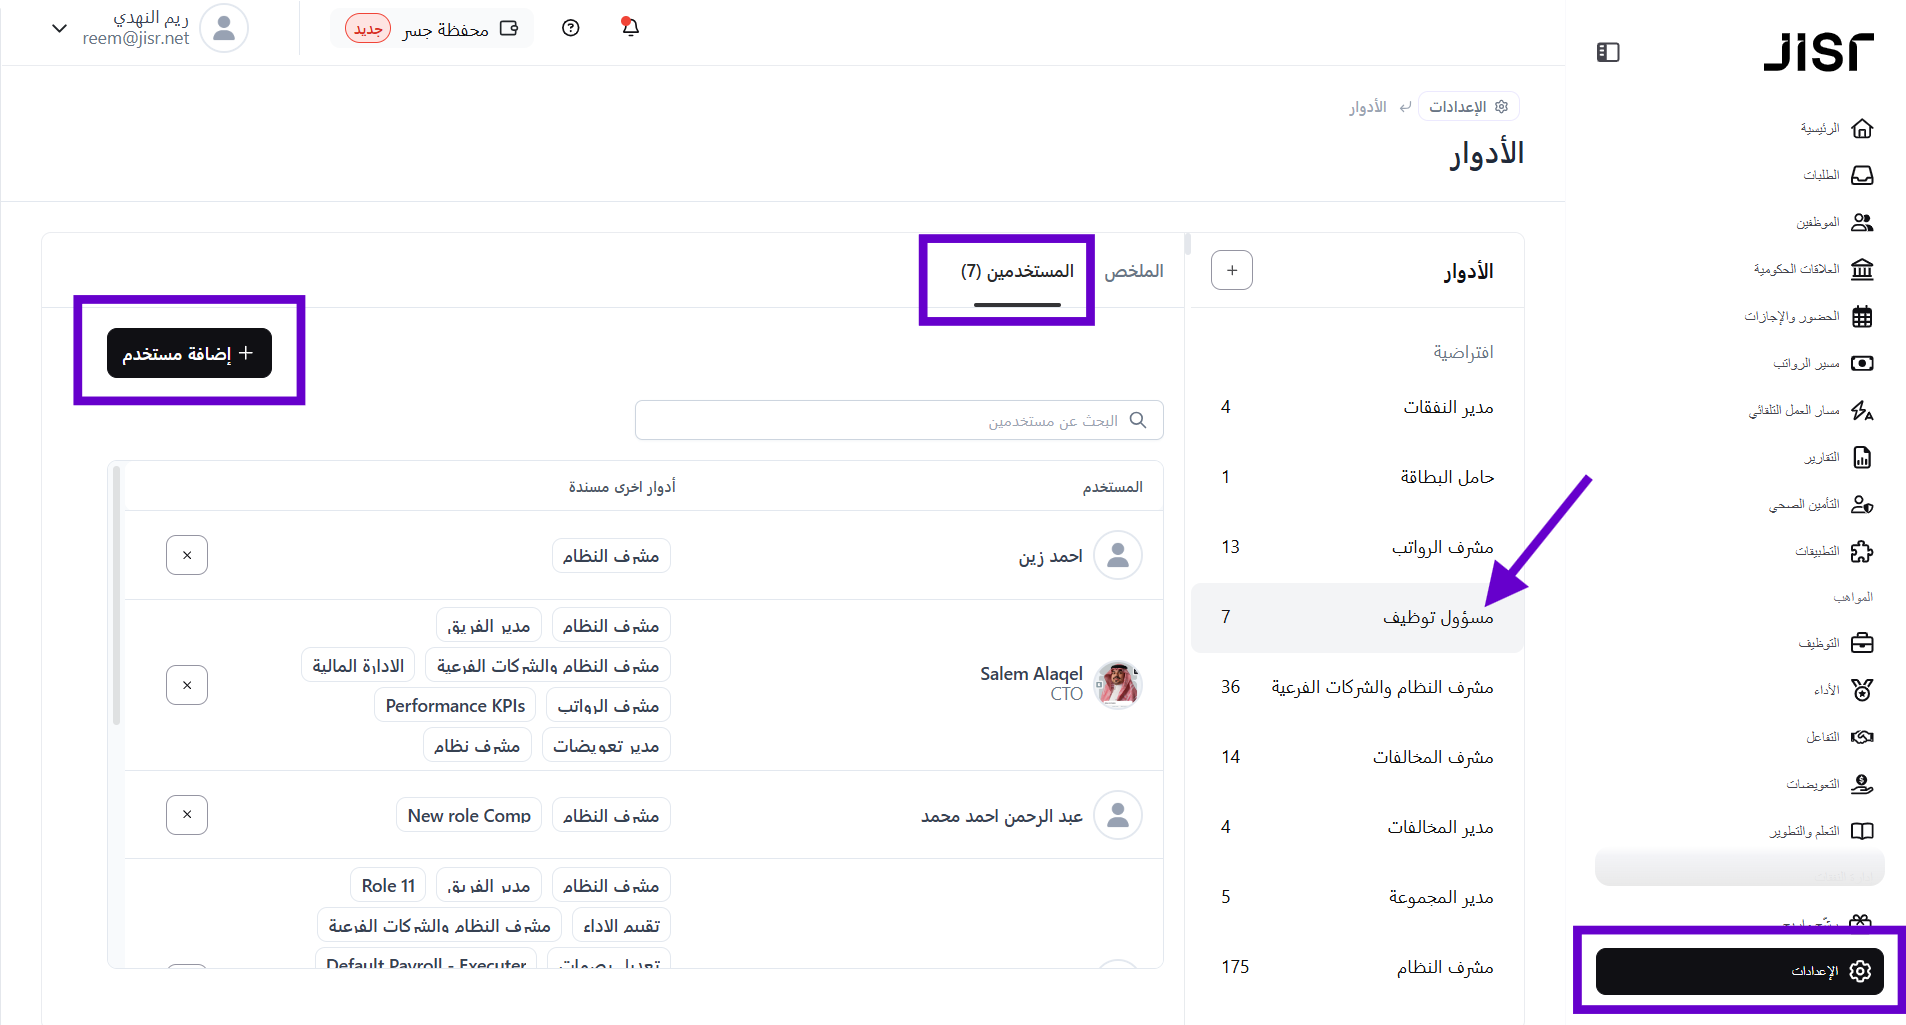The height and width of the screenshot is (1025, 1906).
Task: Open the Home (الرئيسية) sidebar icon
Action: pos(1861,129)
